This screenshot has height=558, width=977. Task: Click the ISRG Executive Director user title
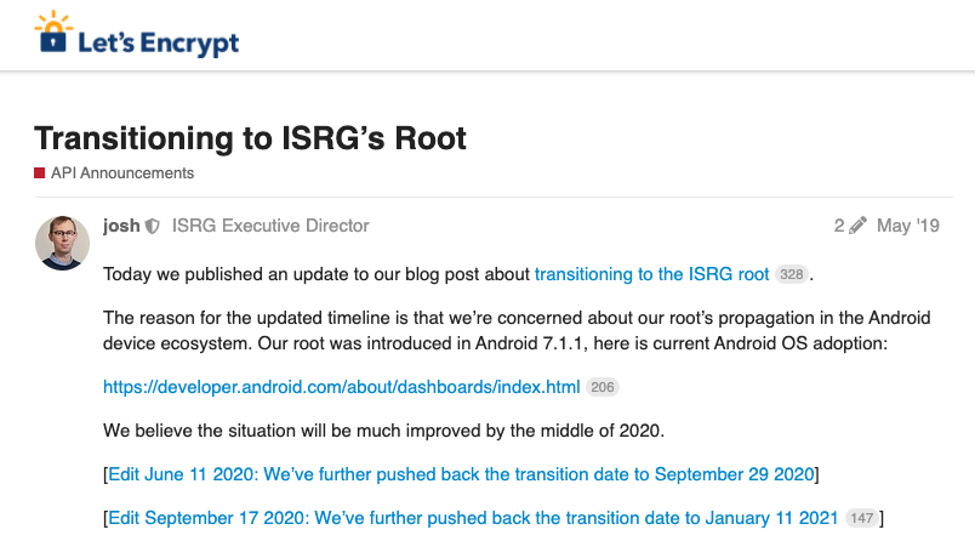pos(270,225)
